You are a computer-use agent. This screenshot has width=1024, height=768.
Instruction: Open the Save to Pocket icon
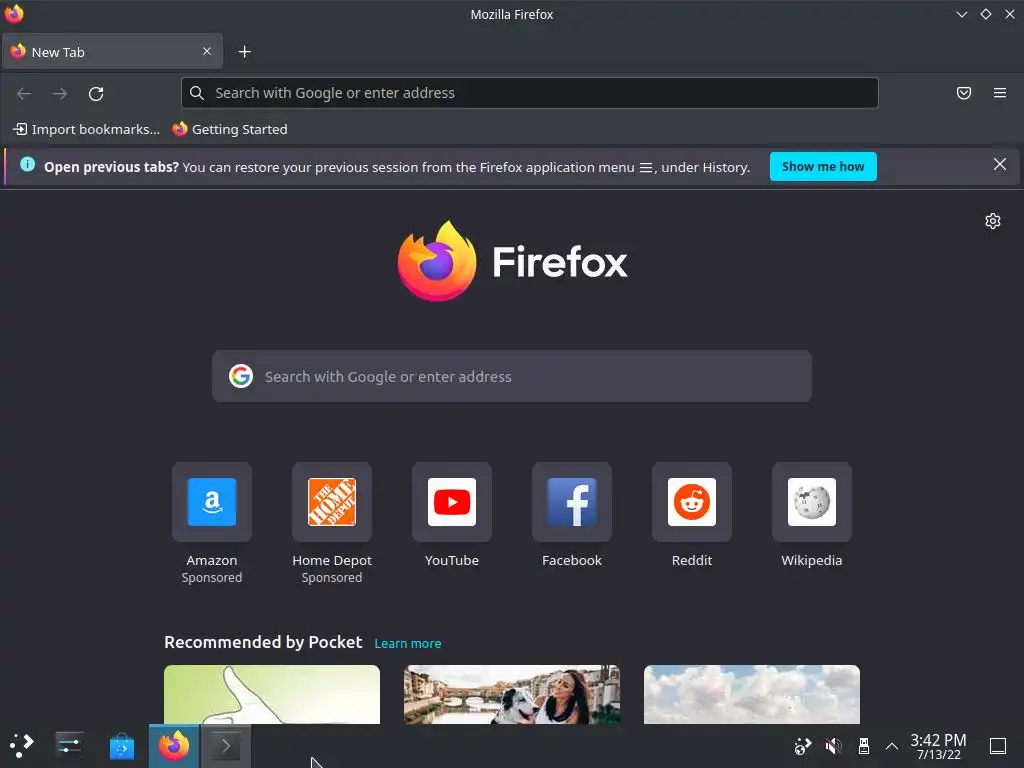click(964, 93)
